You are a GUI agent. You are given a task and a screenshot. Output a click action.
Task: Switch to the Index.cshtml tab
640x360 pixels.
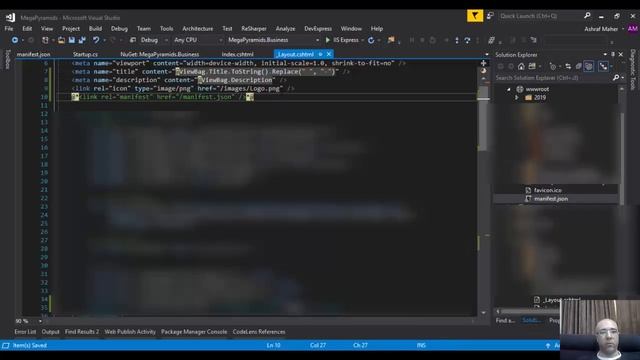[238, 54]
